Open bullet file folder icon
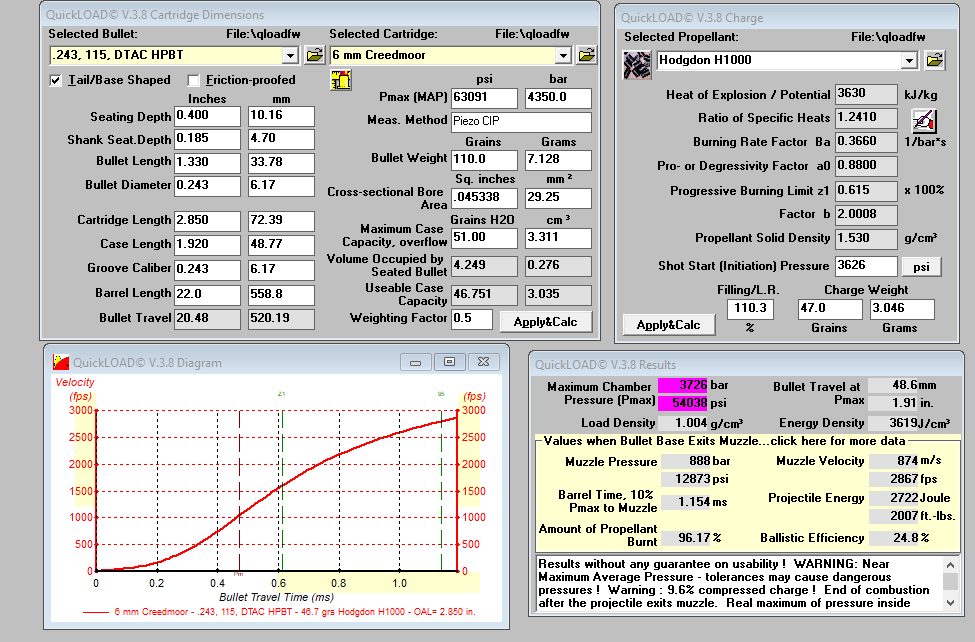Viewport: 975px width, 642px height. click(313, 55)
